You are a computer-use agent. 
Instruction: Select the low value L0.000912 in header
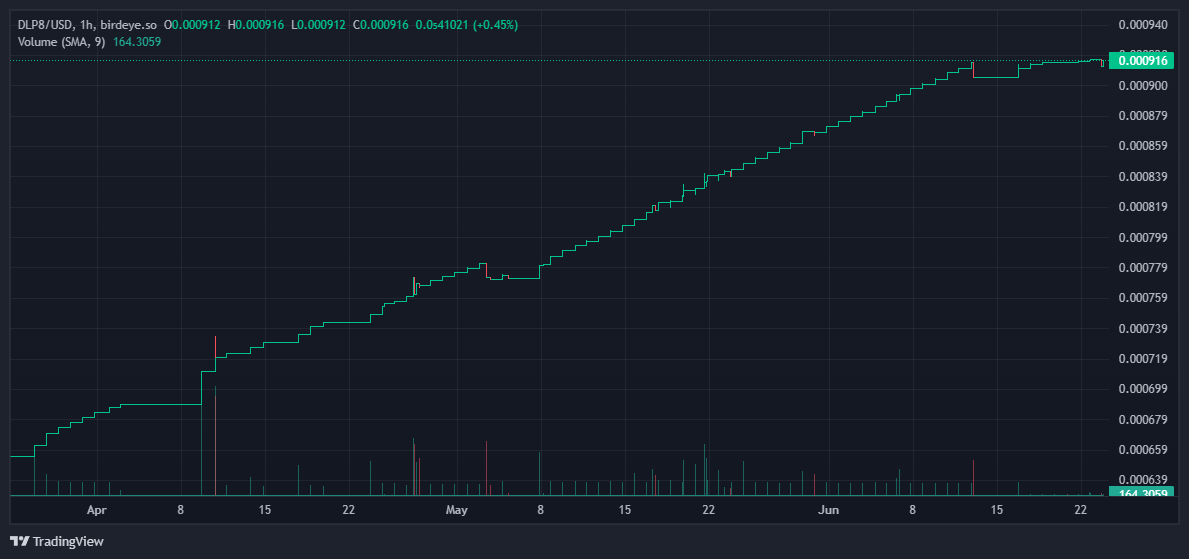[318, 25]
